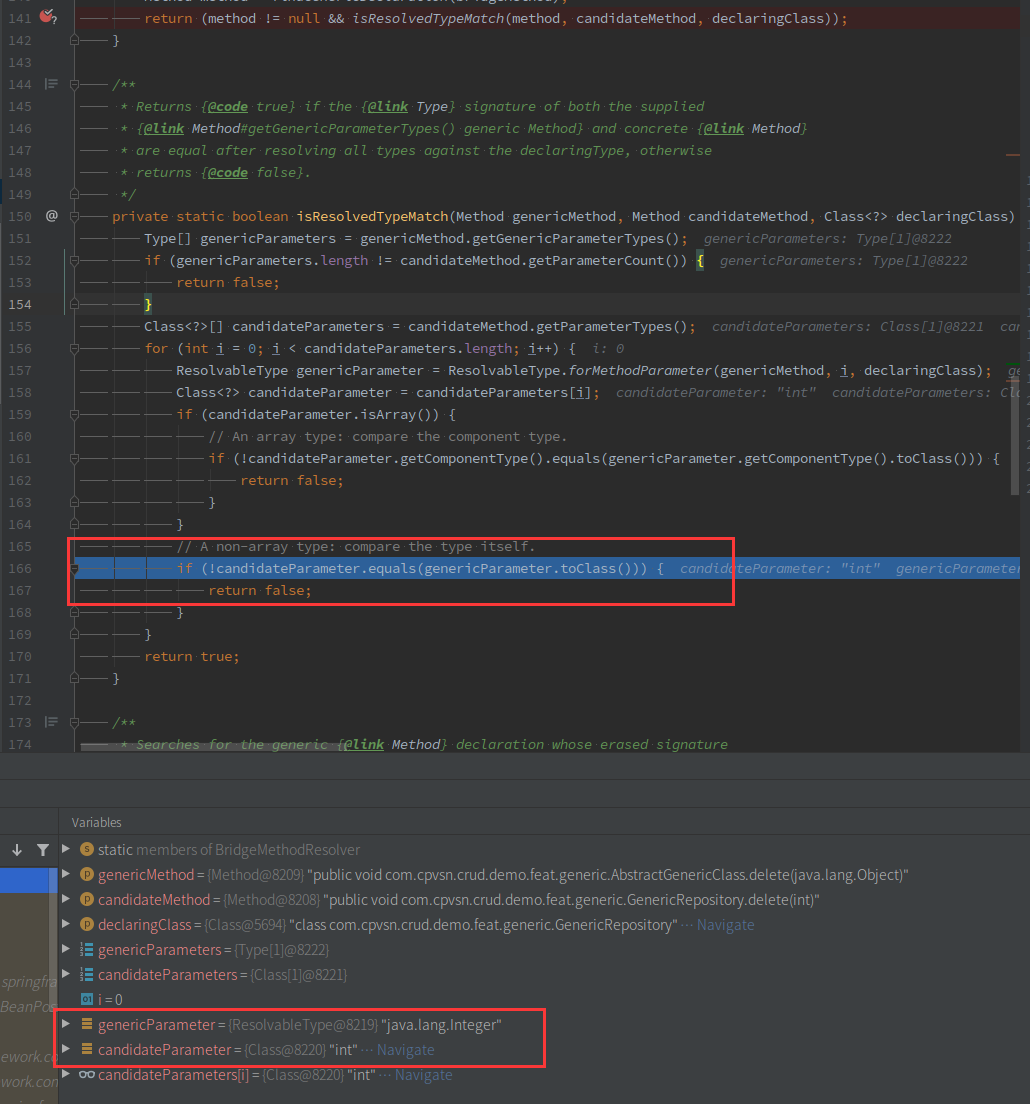Click line number 166 in the gutter
This screenshot has width=1030, height=1104.
(20, 568)
